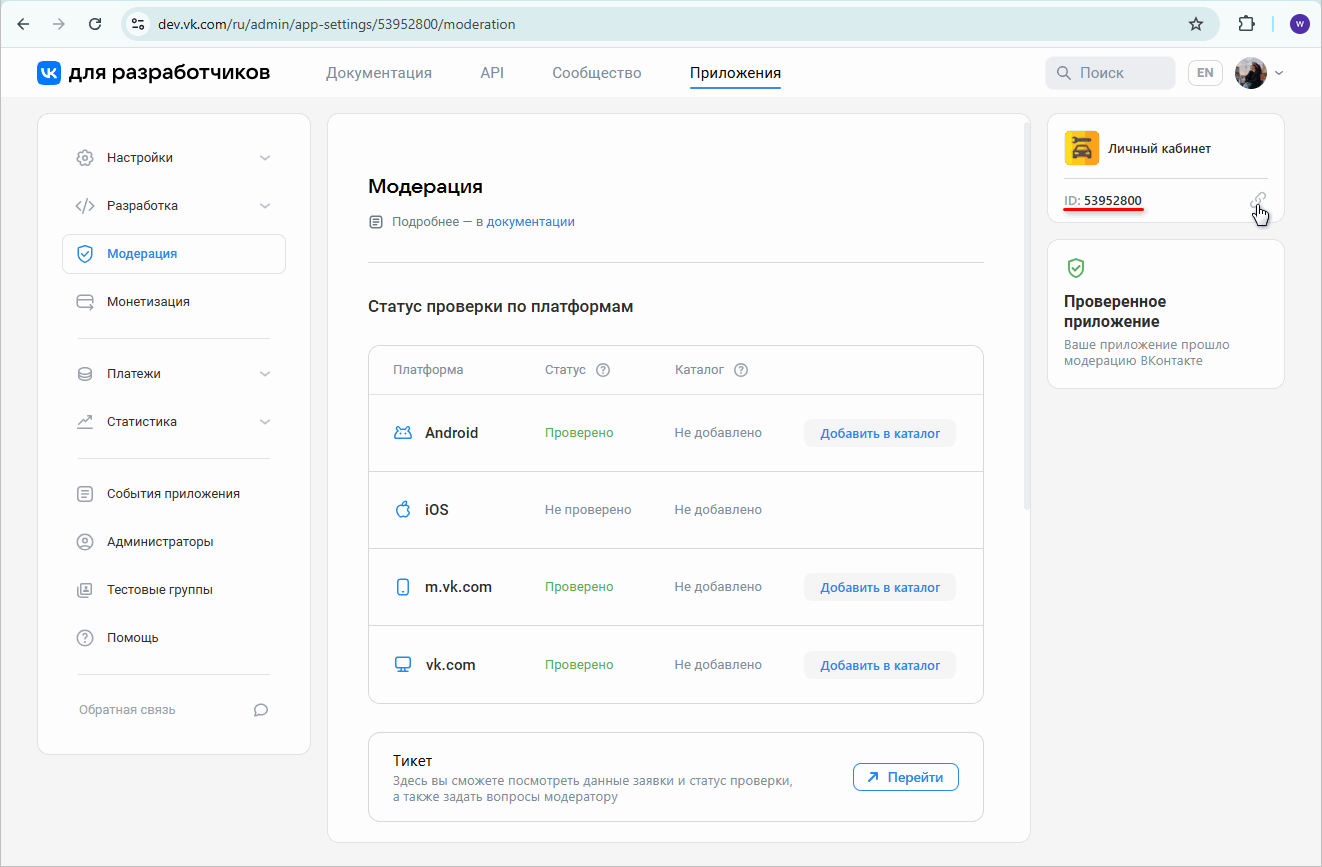Open the Статус column help tooltip icon
Image resolution: width=1322 pixels, height=867 pixels.
coord(603,369)
